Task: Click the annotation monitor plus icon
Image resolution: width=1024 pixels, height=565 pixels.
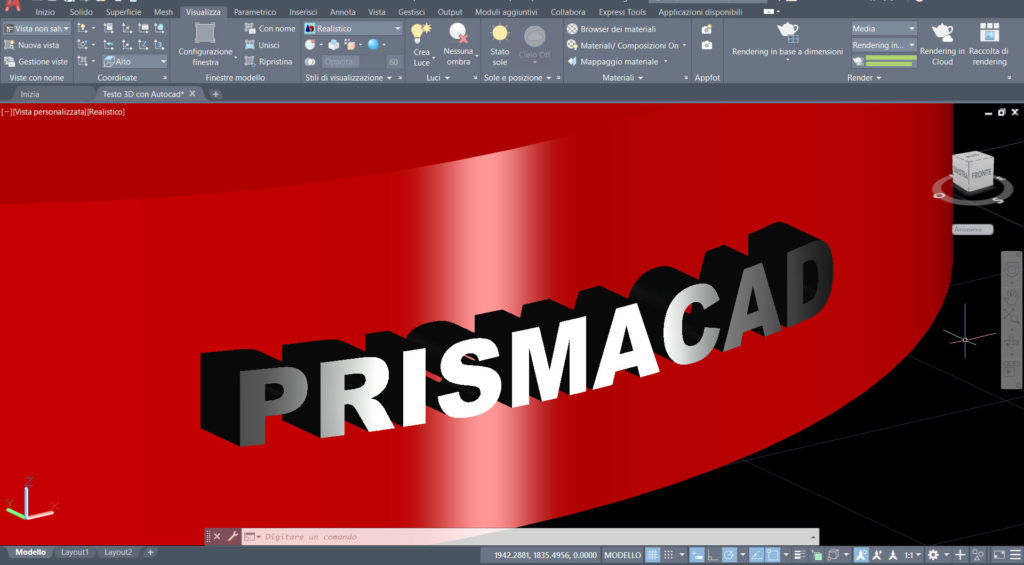Action: click(x=960, y=555)
